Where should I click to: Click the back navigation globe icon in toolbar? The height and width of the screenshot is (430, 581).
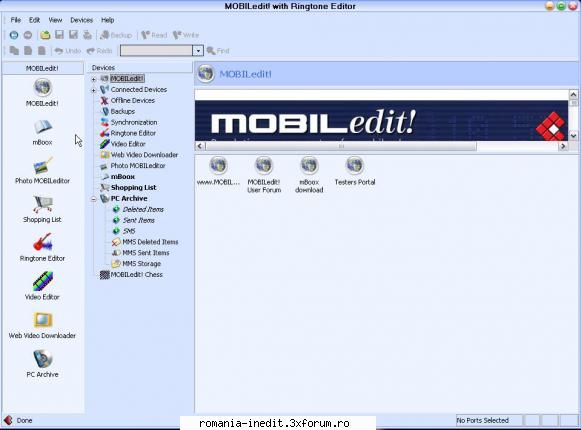coord(14,35)
